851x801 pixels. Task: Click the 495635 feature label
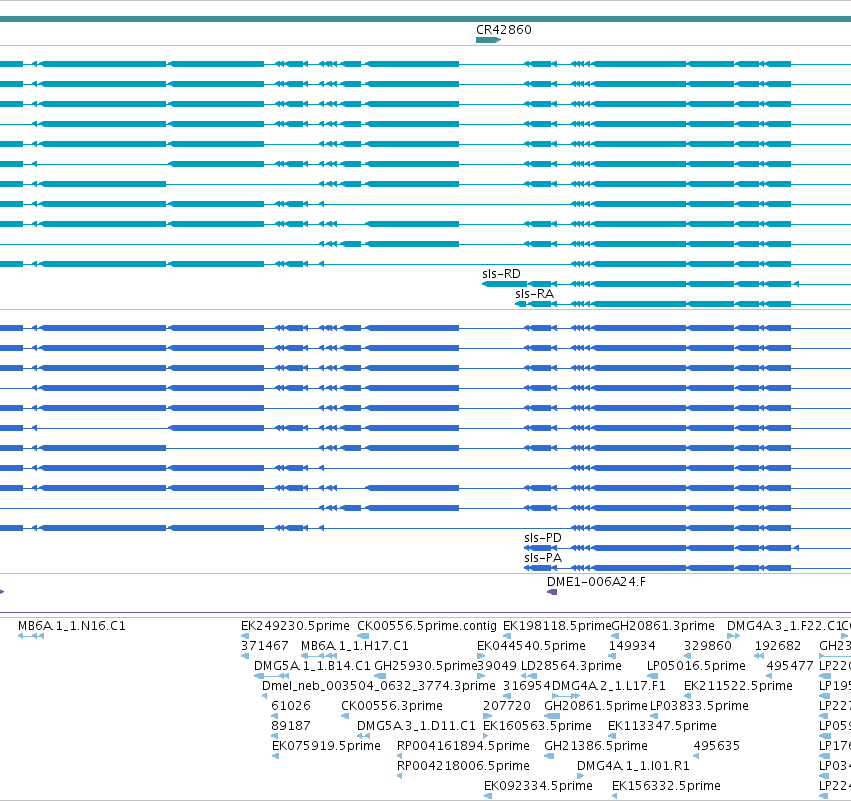716,746
